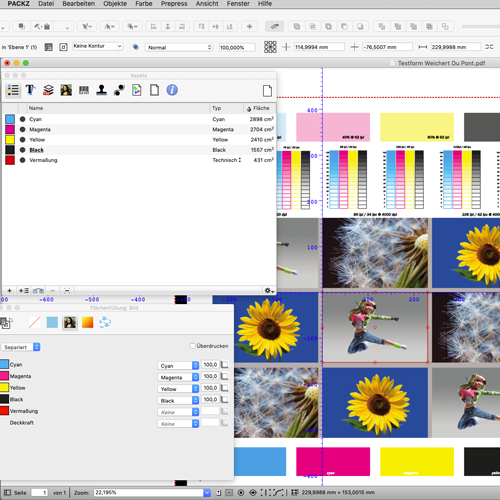Select the 'no fill' red slash icon
The height and width of the screenshot is (500, 500).
click(35, 322)
